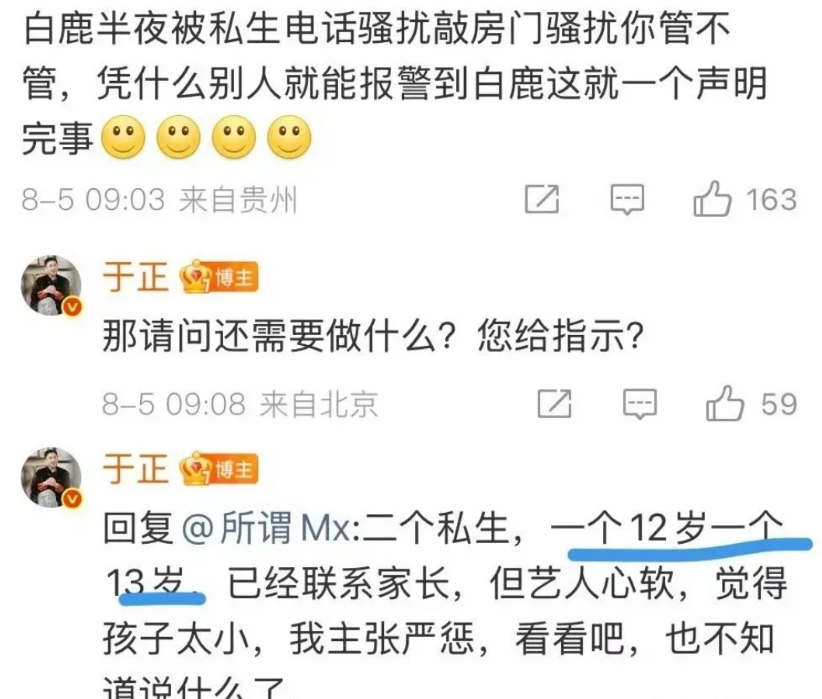
Task: Tap 博主 badge in 于正's second reply
Action: tap(235, 469)
